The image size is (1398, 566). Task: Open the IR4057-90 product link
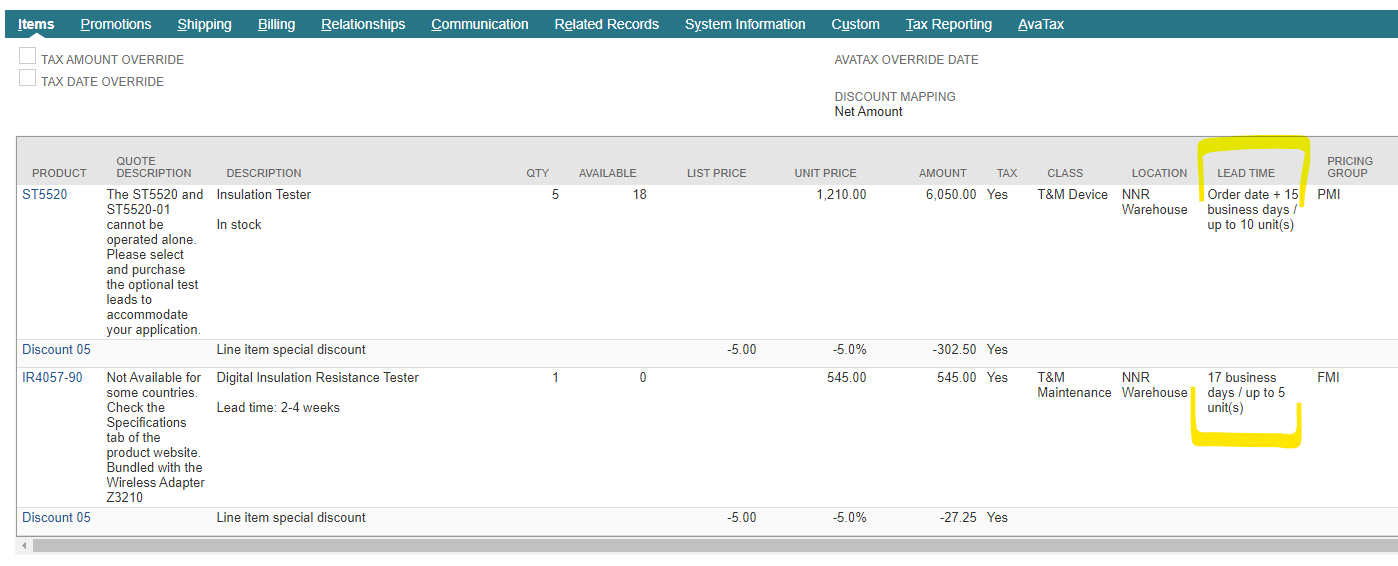pyautogui.click(x=52, y=378)
